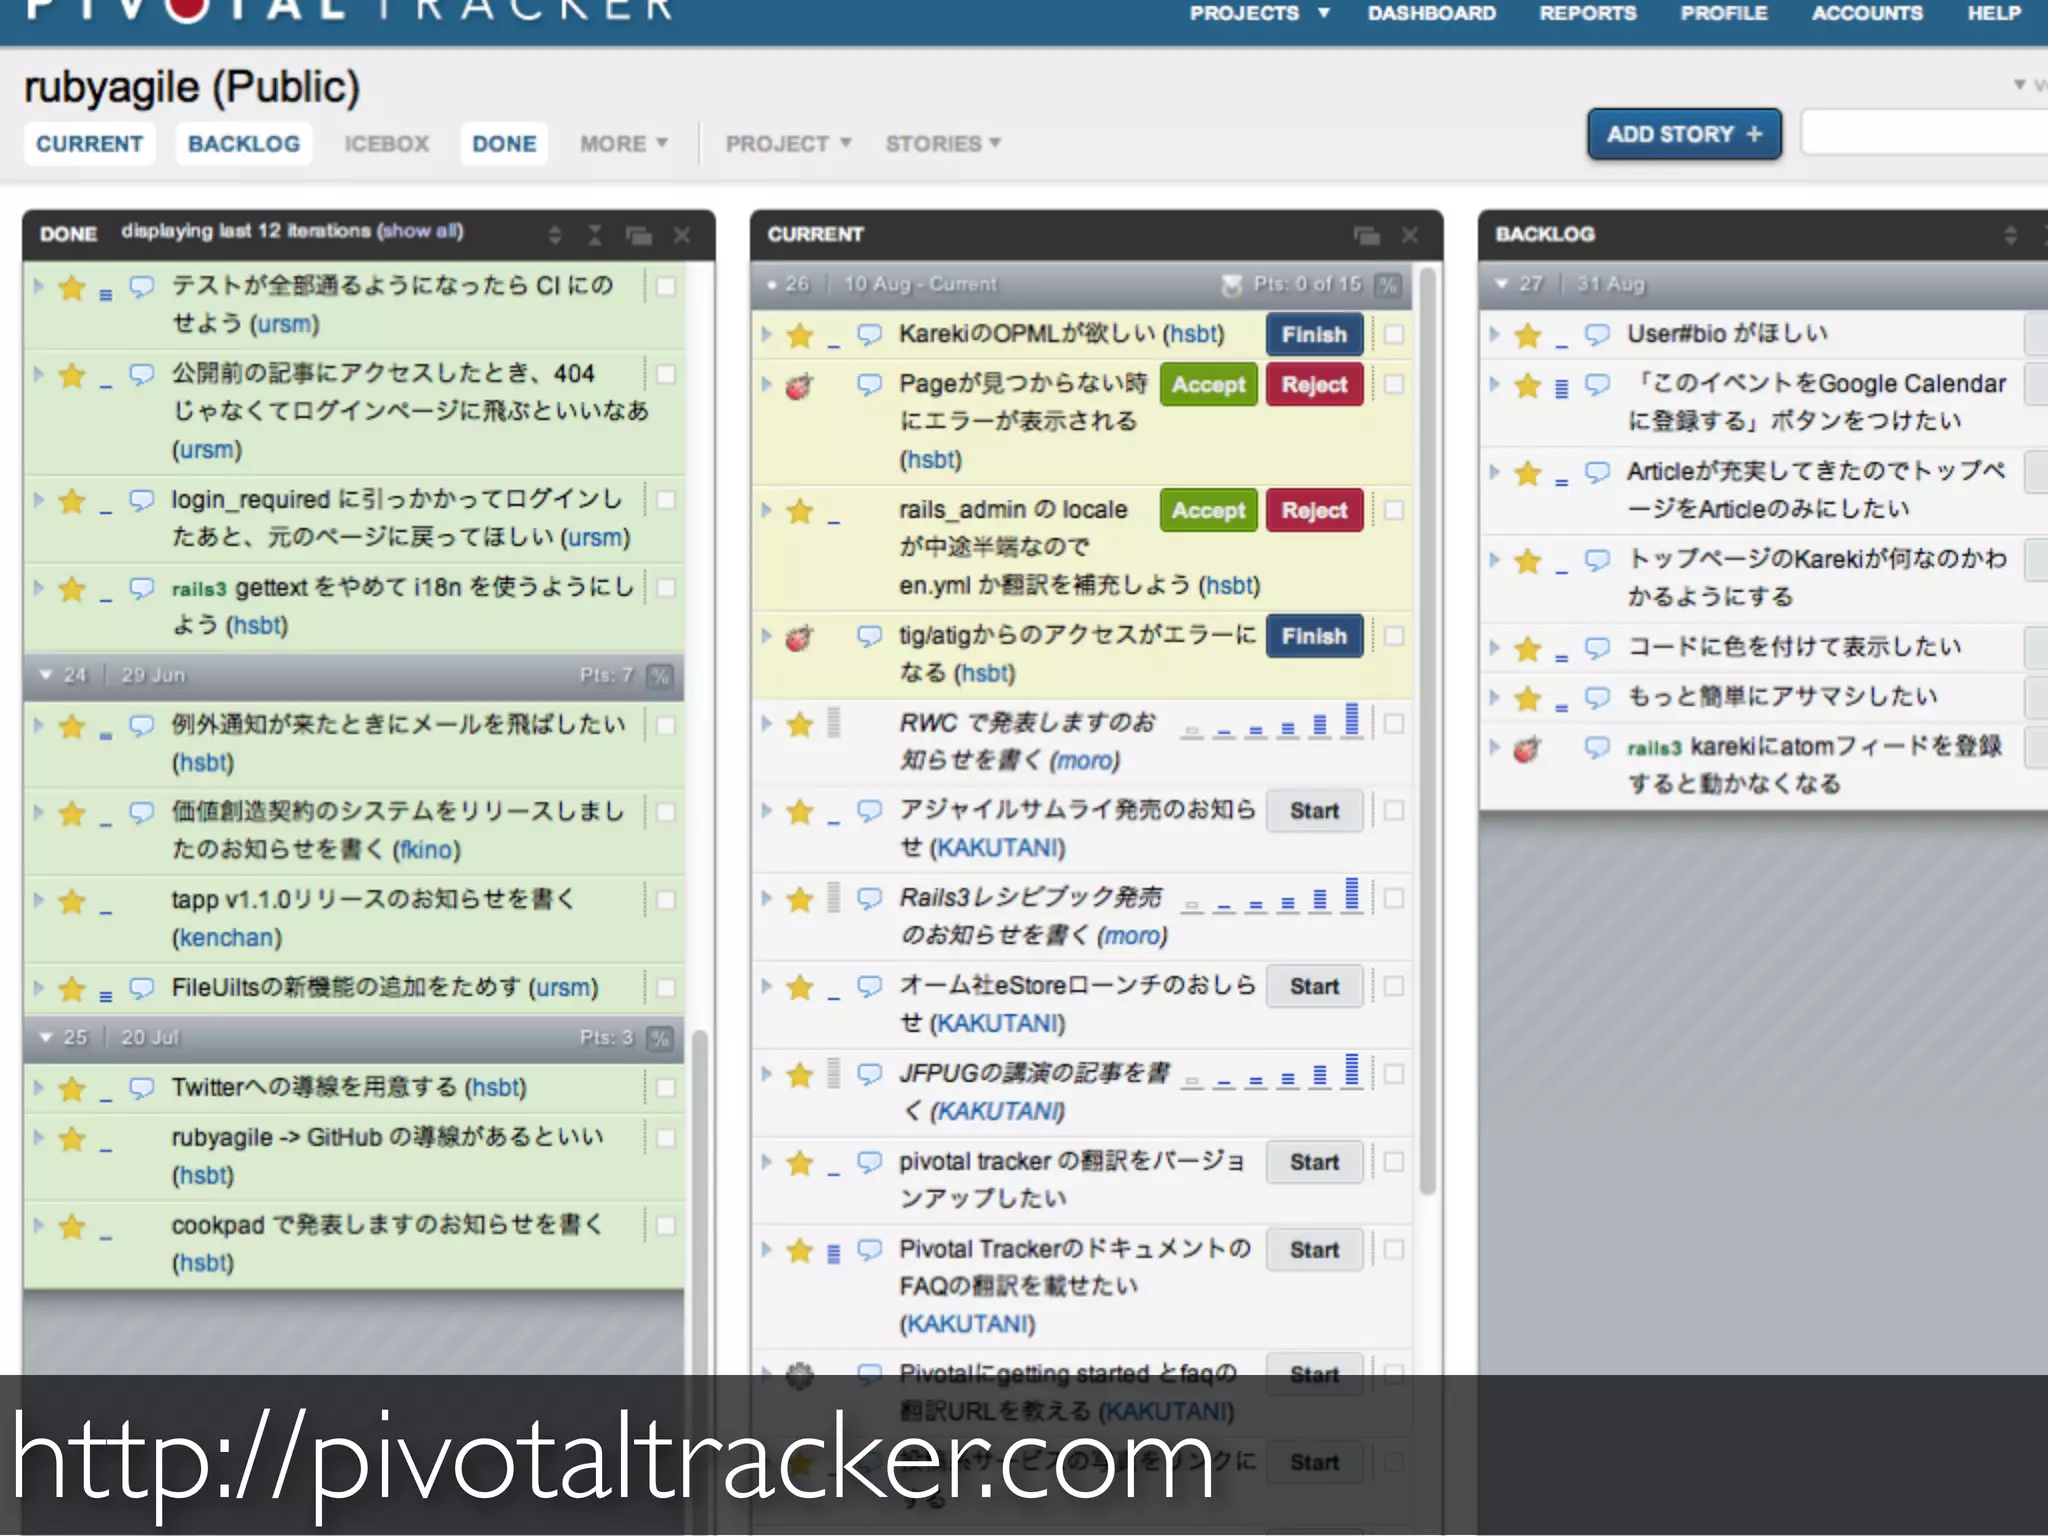Select checkbox for Pageが見つからない時 story
This screenshot has width=2048, height=1536.
[x=1394, y=385]
